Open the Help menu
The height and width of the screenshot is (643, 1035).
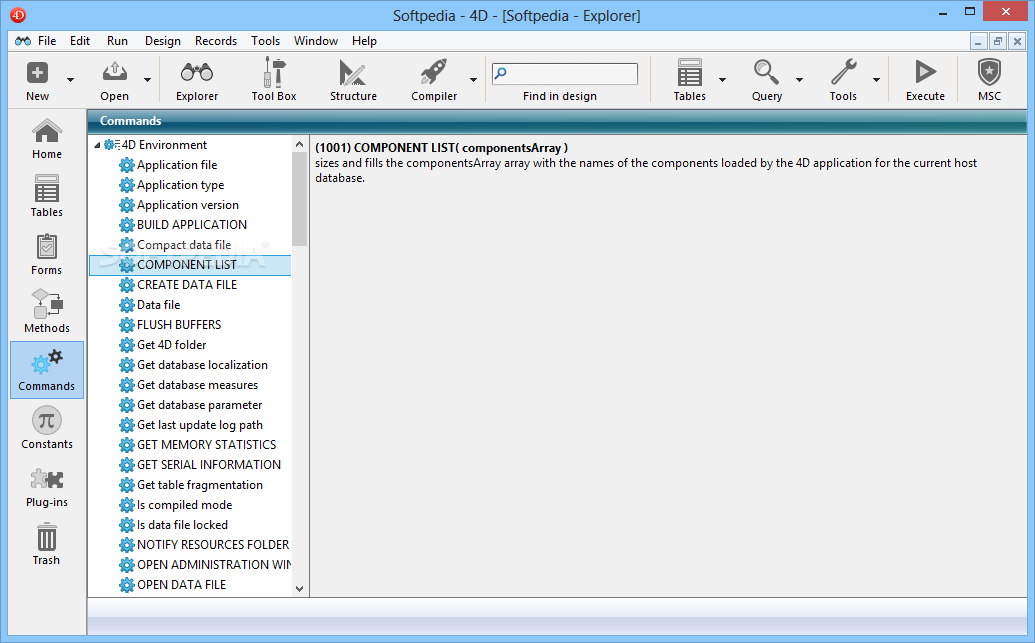click(364, 41)
